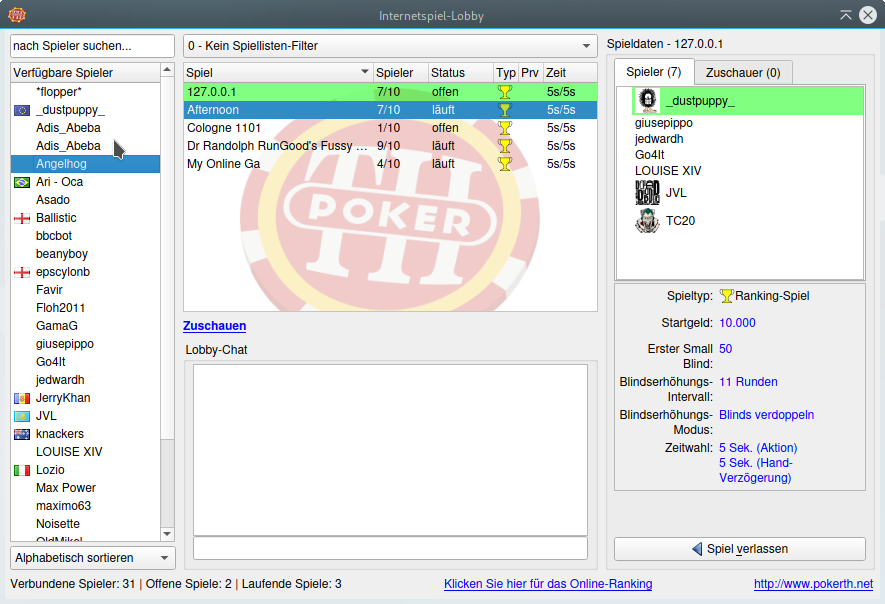Image resolution: width=885 pixels, height=604 pixels.
Task: Select player Asado in available players
Action: [85, 200]
